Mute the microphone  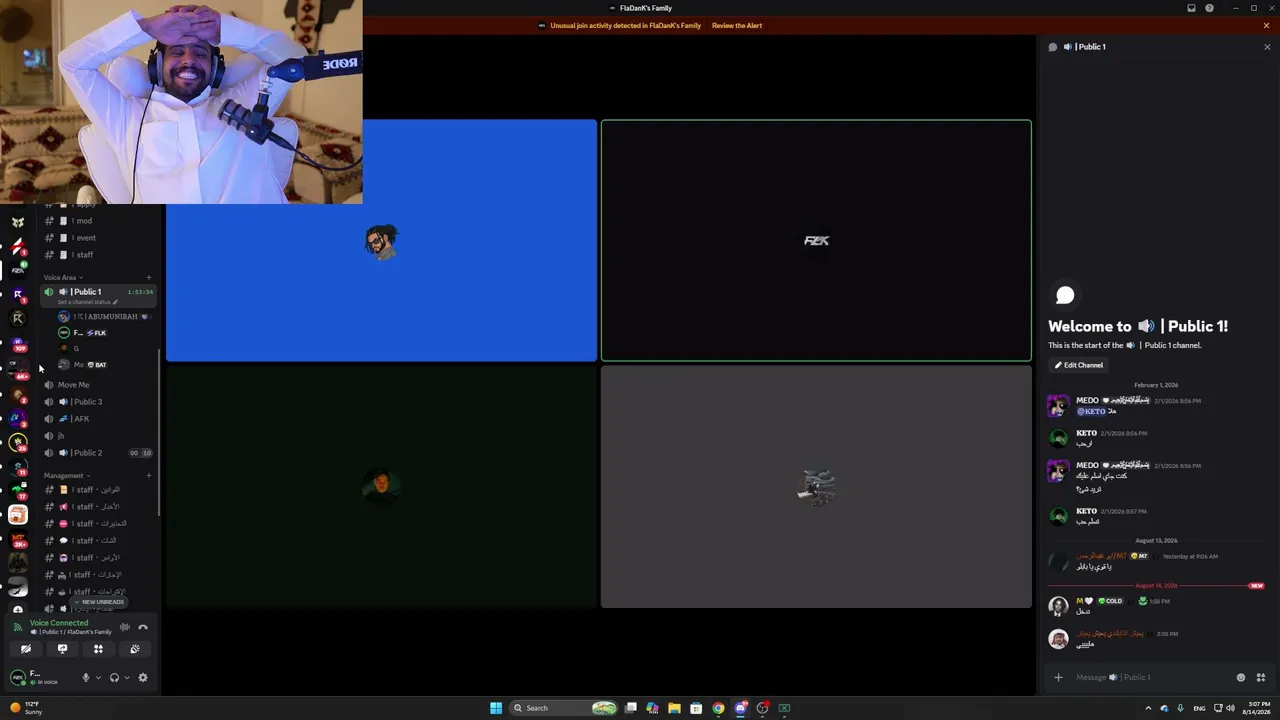click(x=86, y=677)
